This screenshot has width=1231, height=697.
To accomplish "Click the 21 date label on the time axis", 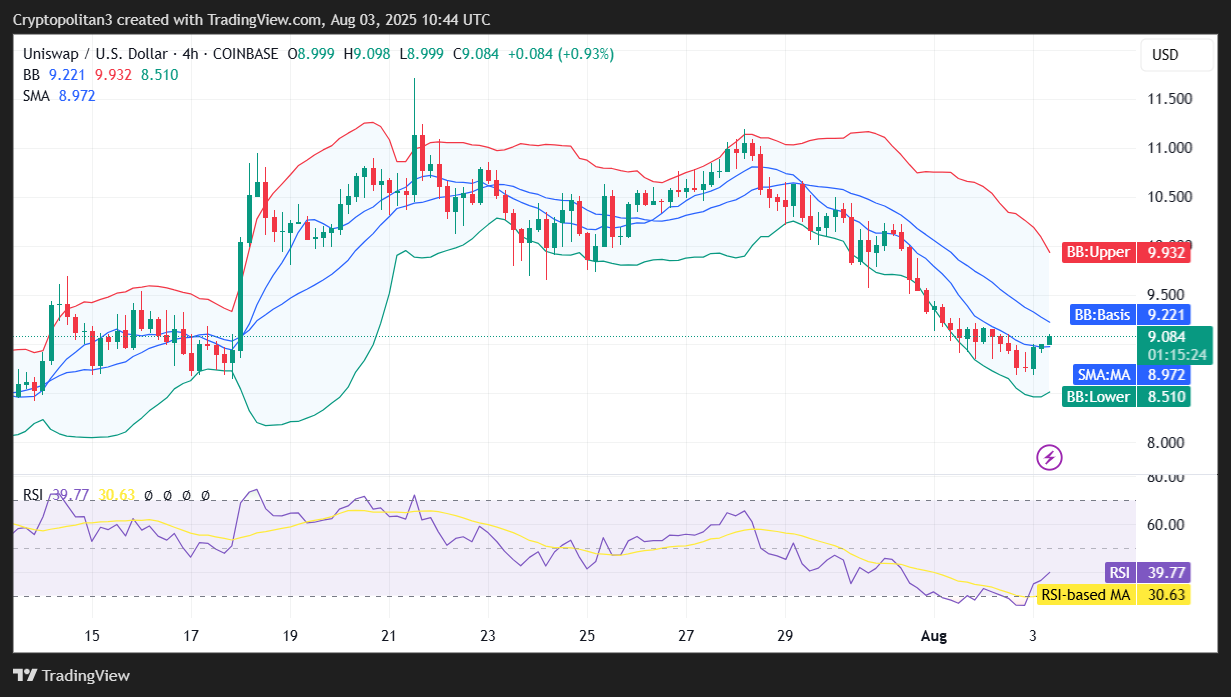I will point(390,635).
